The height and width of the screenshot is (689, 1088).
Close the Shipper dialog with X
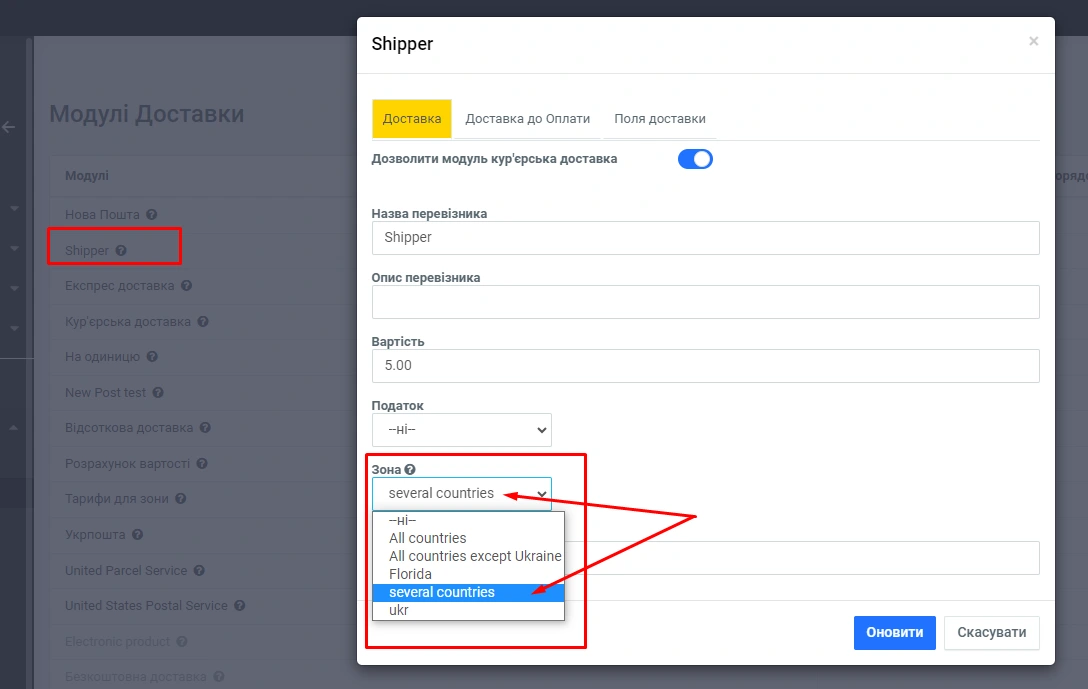pos(1033,42)
